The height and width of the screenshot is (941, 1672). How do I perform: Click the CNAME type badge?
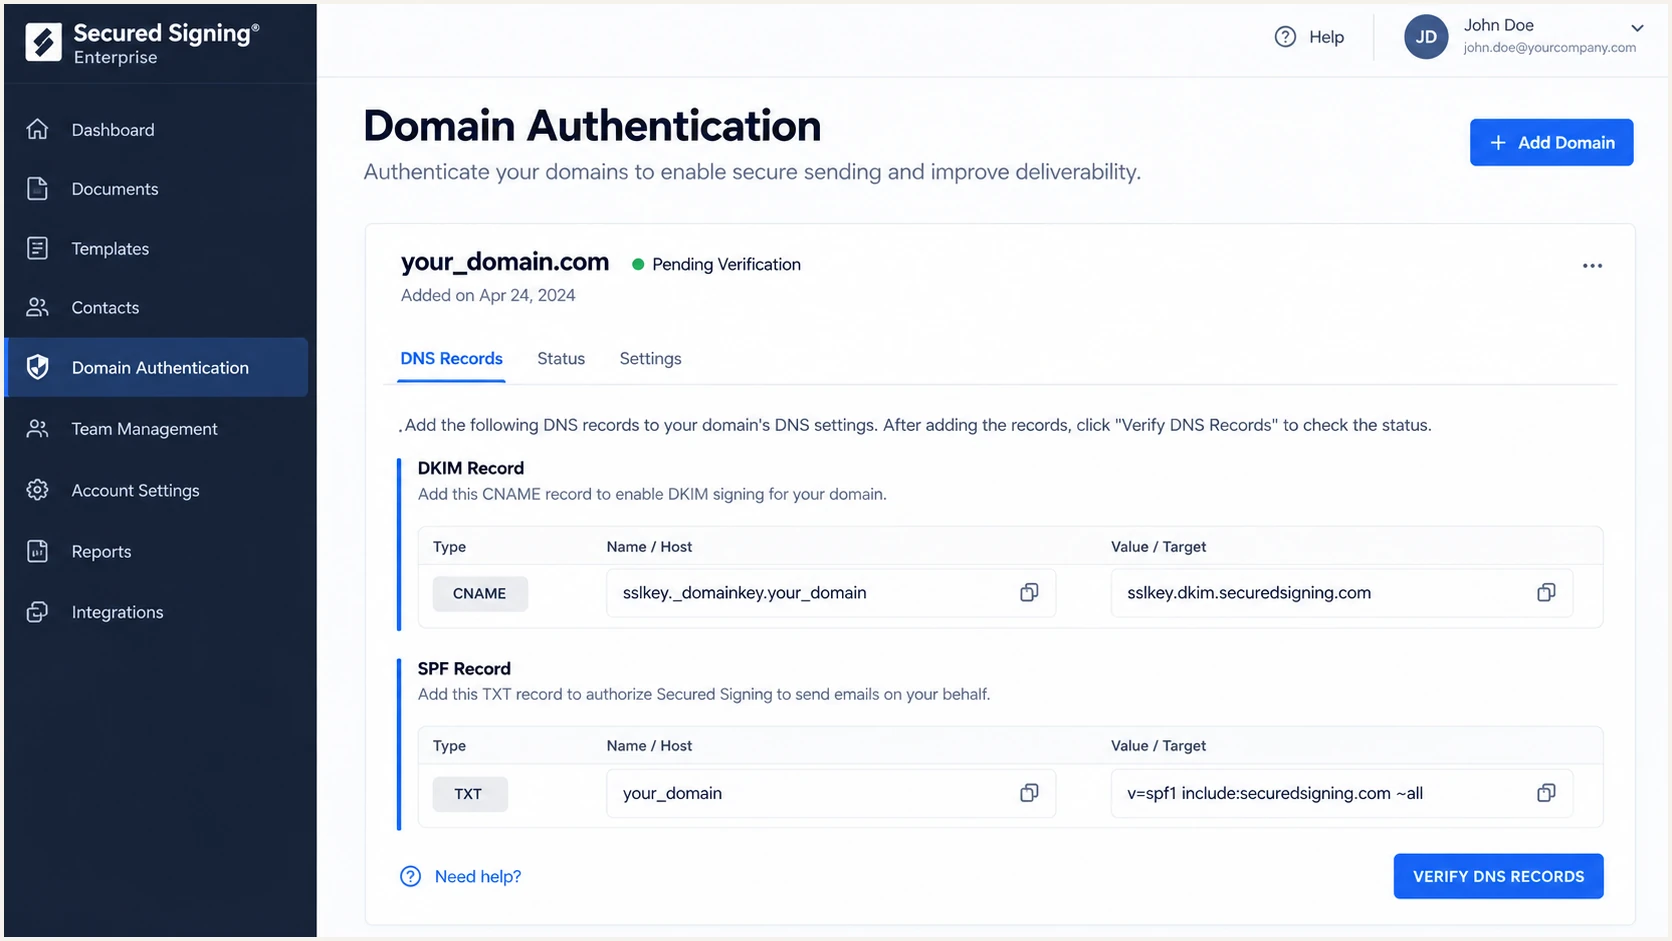(x=480, y=594)
